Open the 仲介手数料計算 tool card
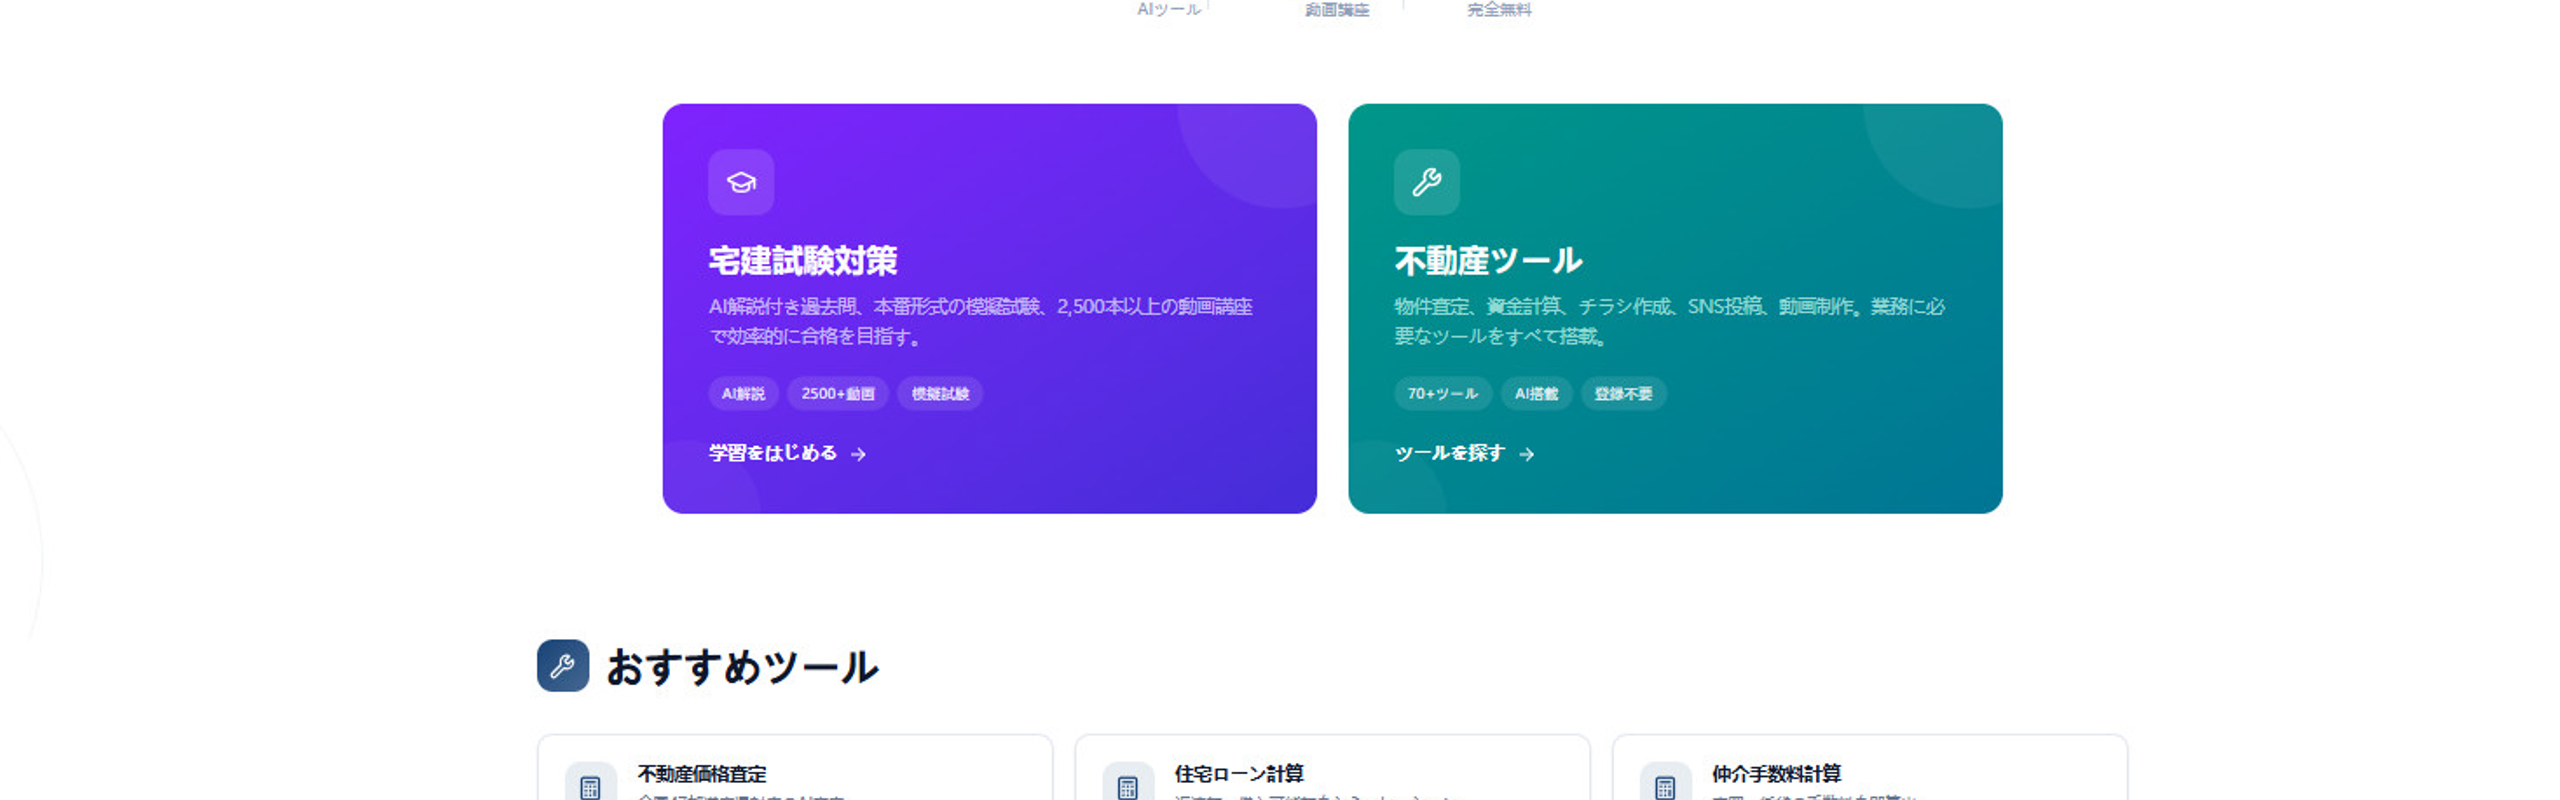Screen dimensions: 2560x800 point(1869,768)
